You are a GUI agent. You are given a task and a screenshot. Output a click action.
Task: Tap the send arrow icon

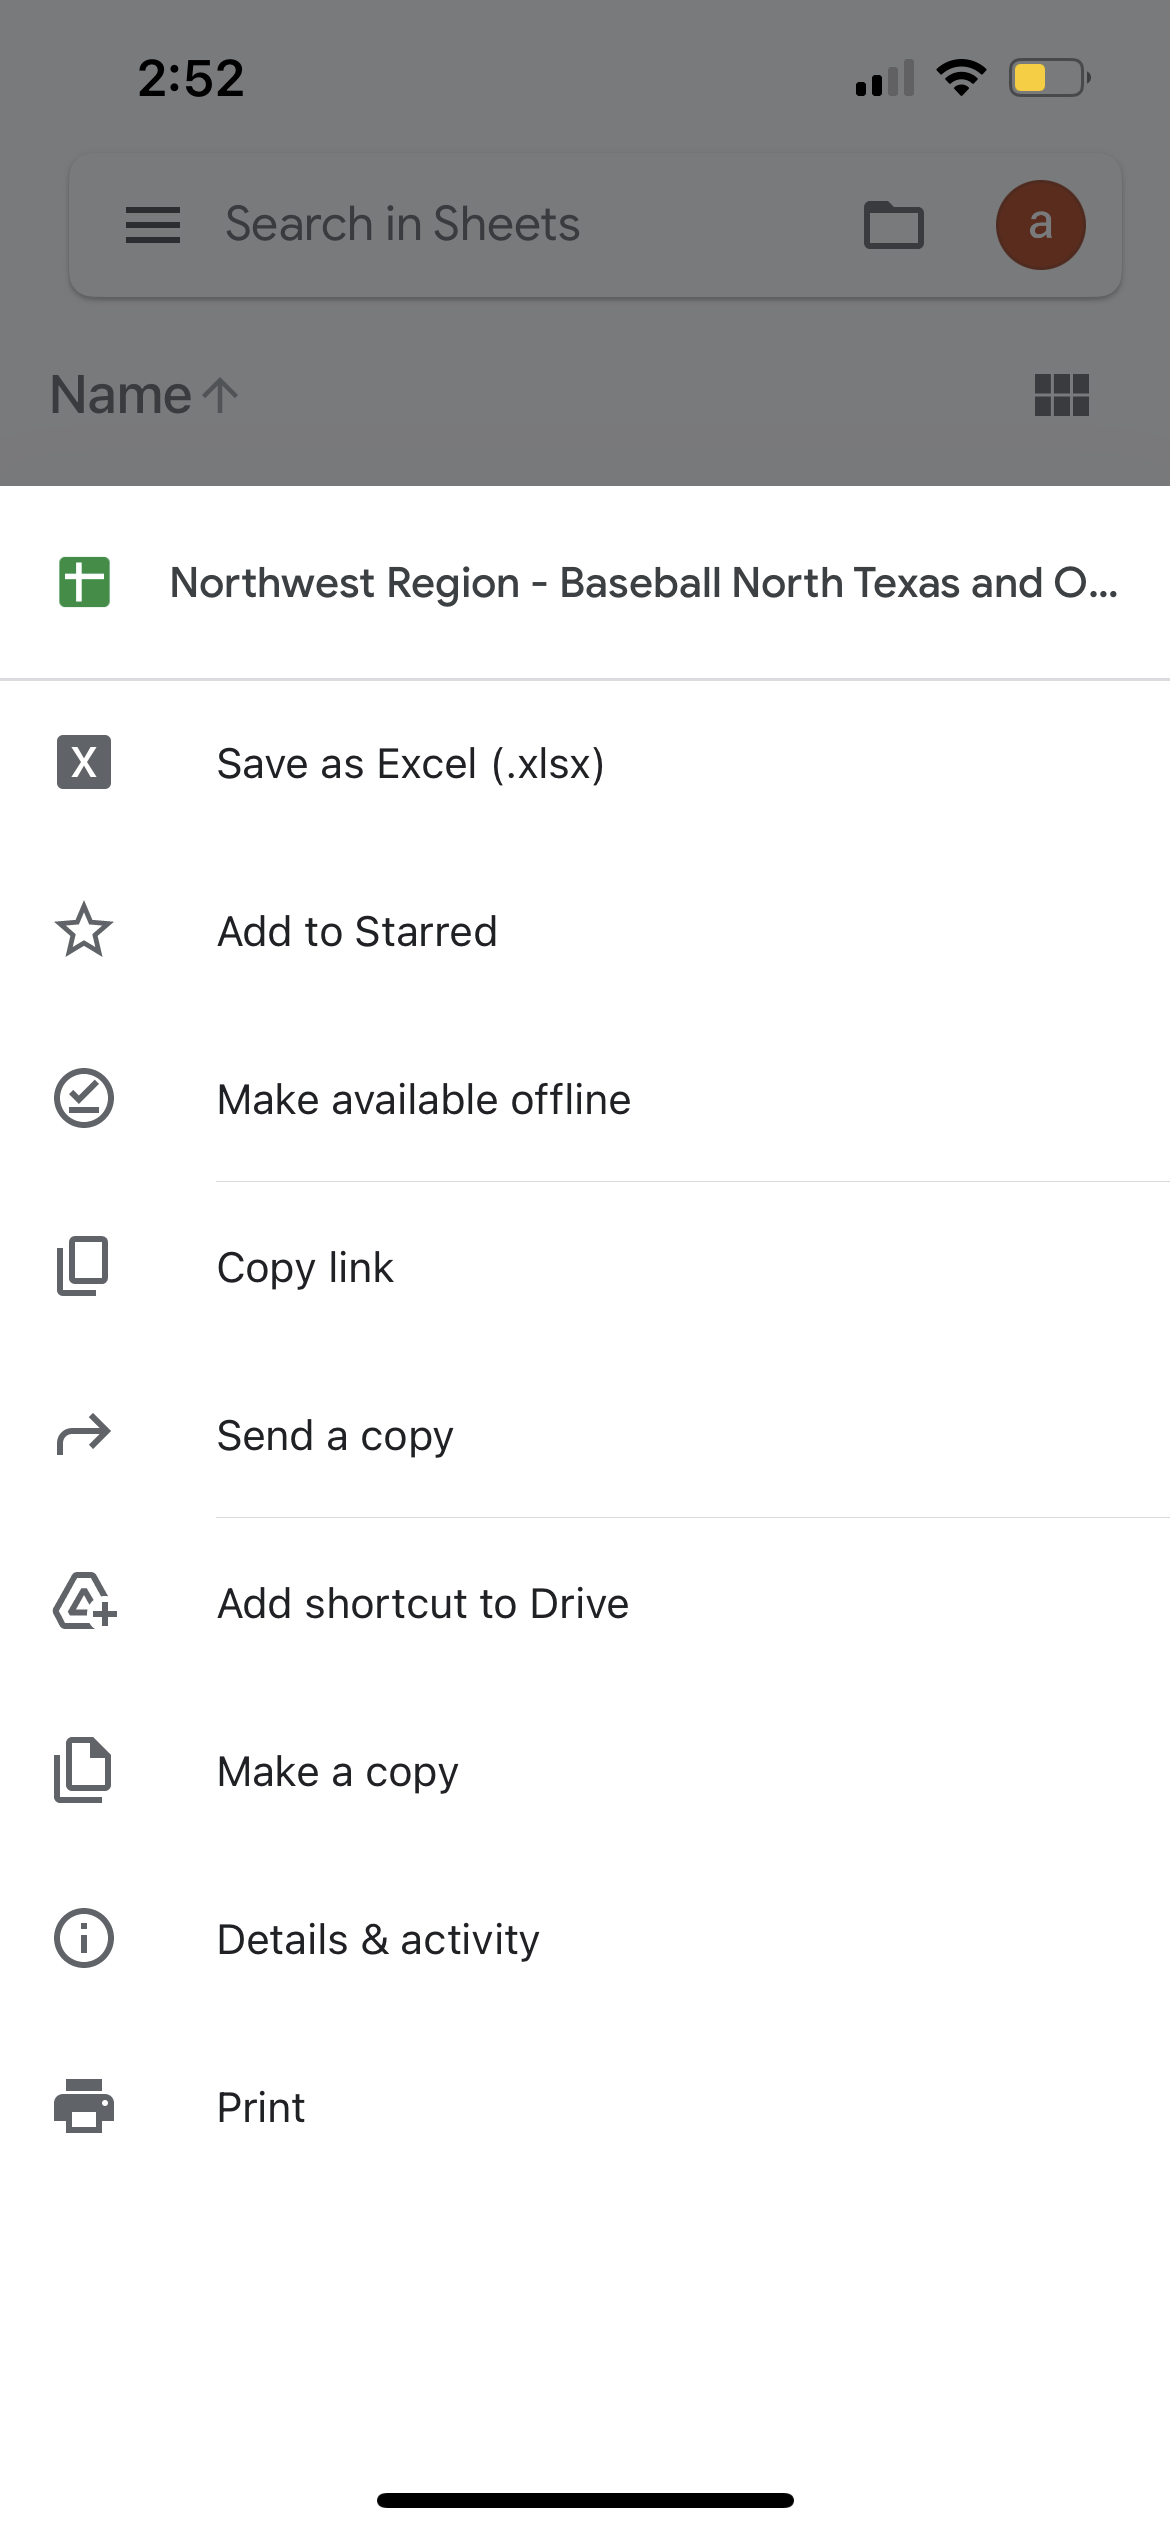[84, 1435]
